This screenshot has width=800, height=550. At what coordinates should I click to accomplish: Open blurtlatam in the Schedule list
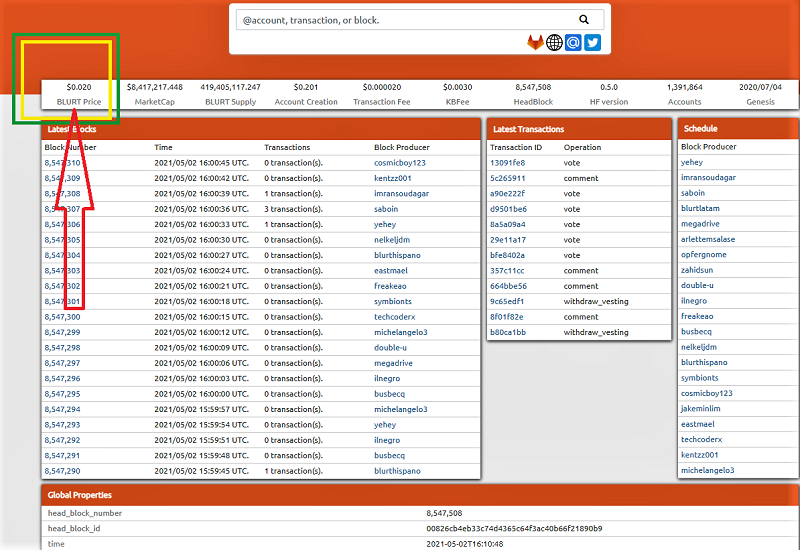pyautogui.click(x=700, y=208)
